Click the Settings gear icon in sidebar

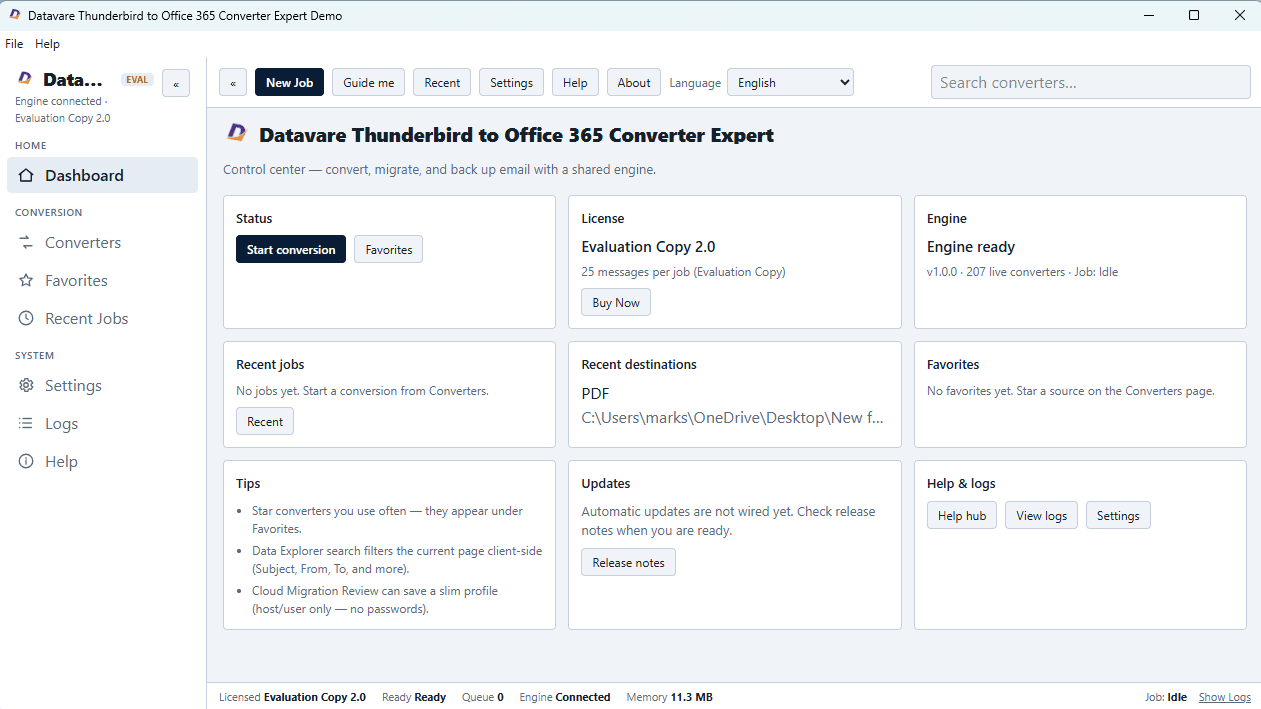point(26,386)
